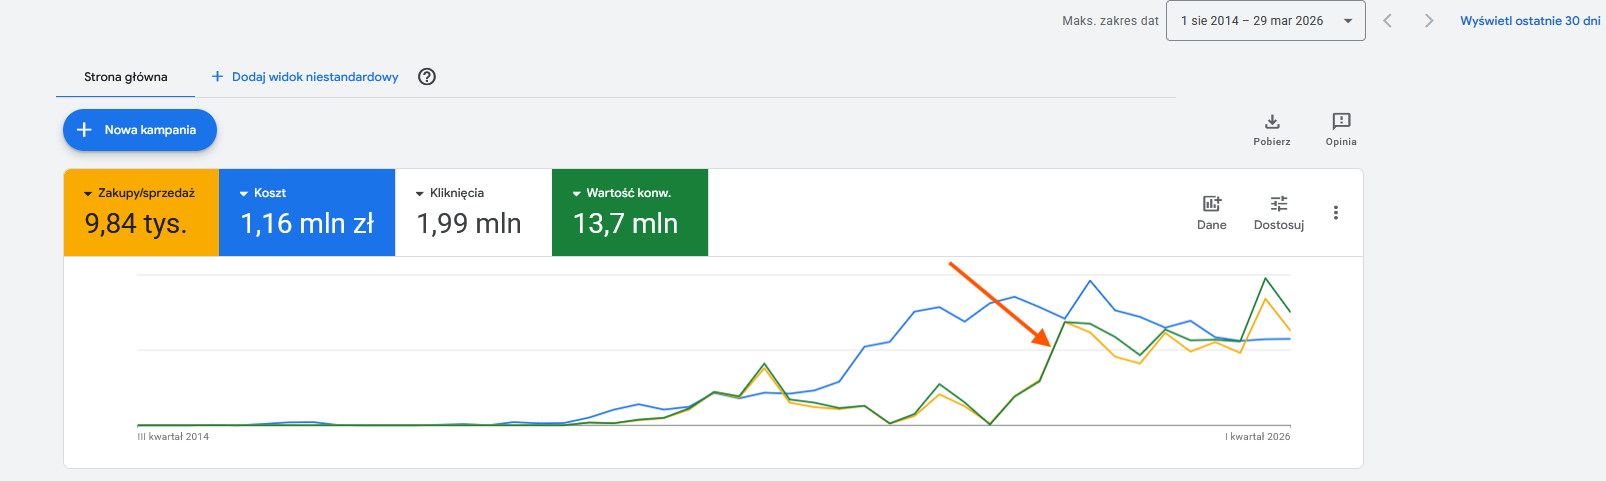Open Koszt metric dropdown
The image size is (1606, 481).
coord(263,193)
